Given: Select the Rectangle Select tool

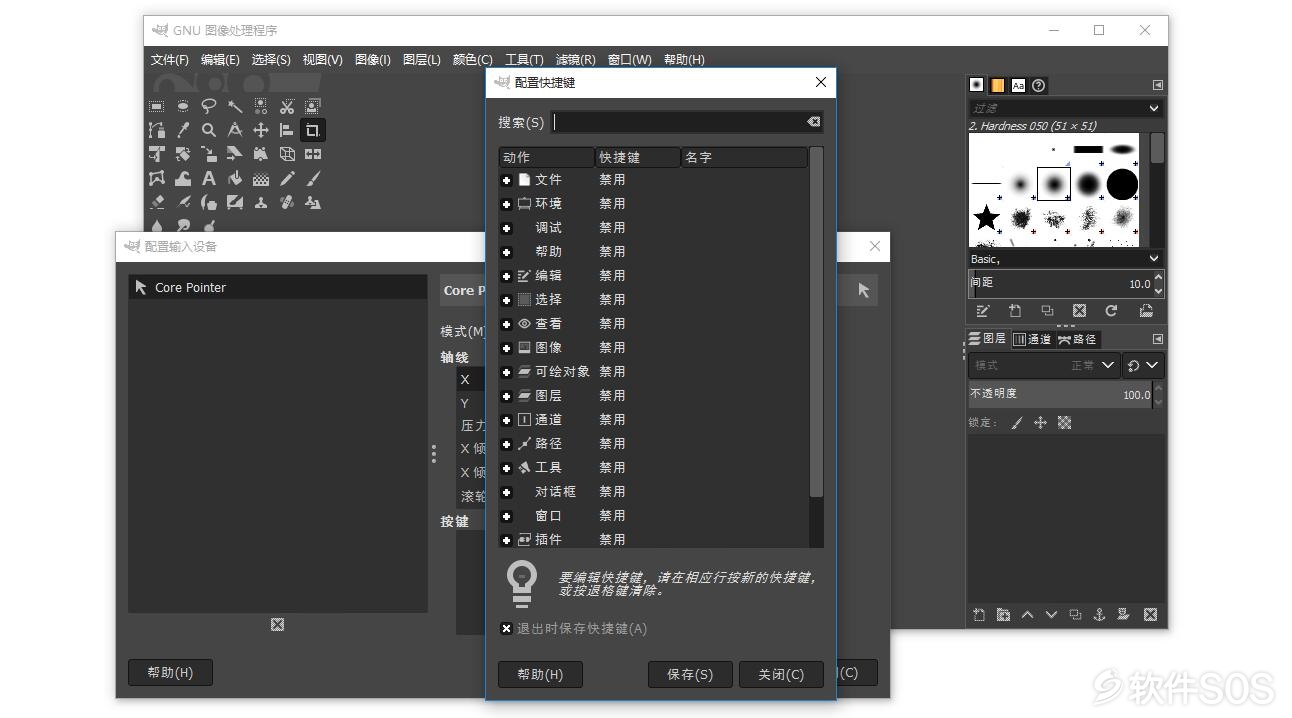Looking at the screenshot, I should click(157, 106).
